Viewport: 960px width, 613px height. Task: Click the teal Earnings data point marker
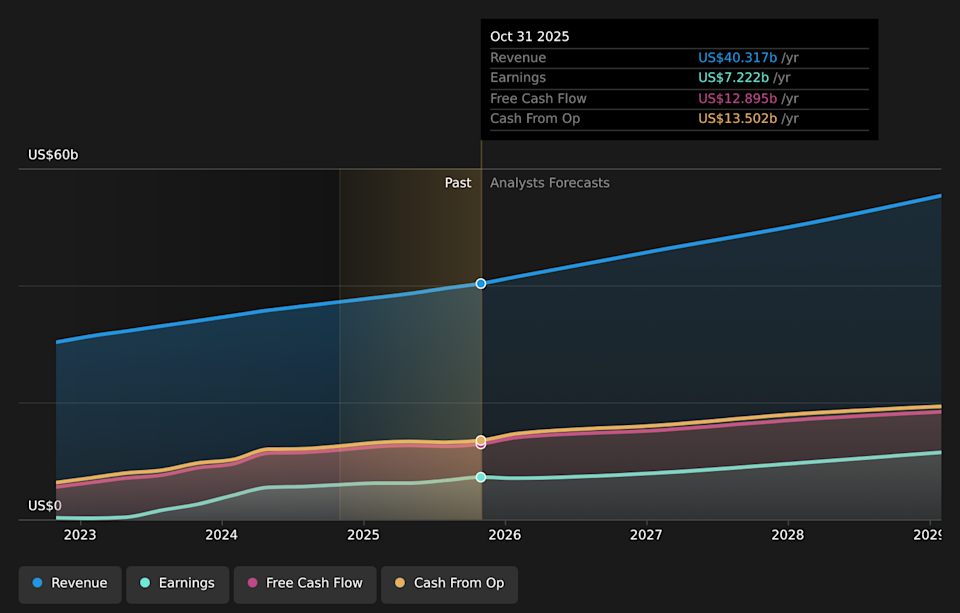click(x=481, y=477)
